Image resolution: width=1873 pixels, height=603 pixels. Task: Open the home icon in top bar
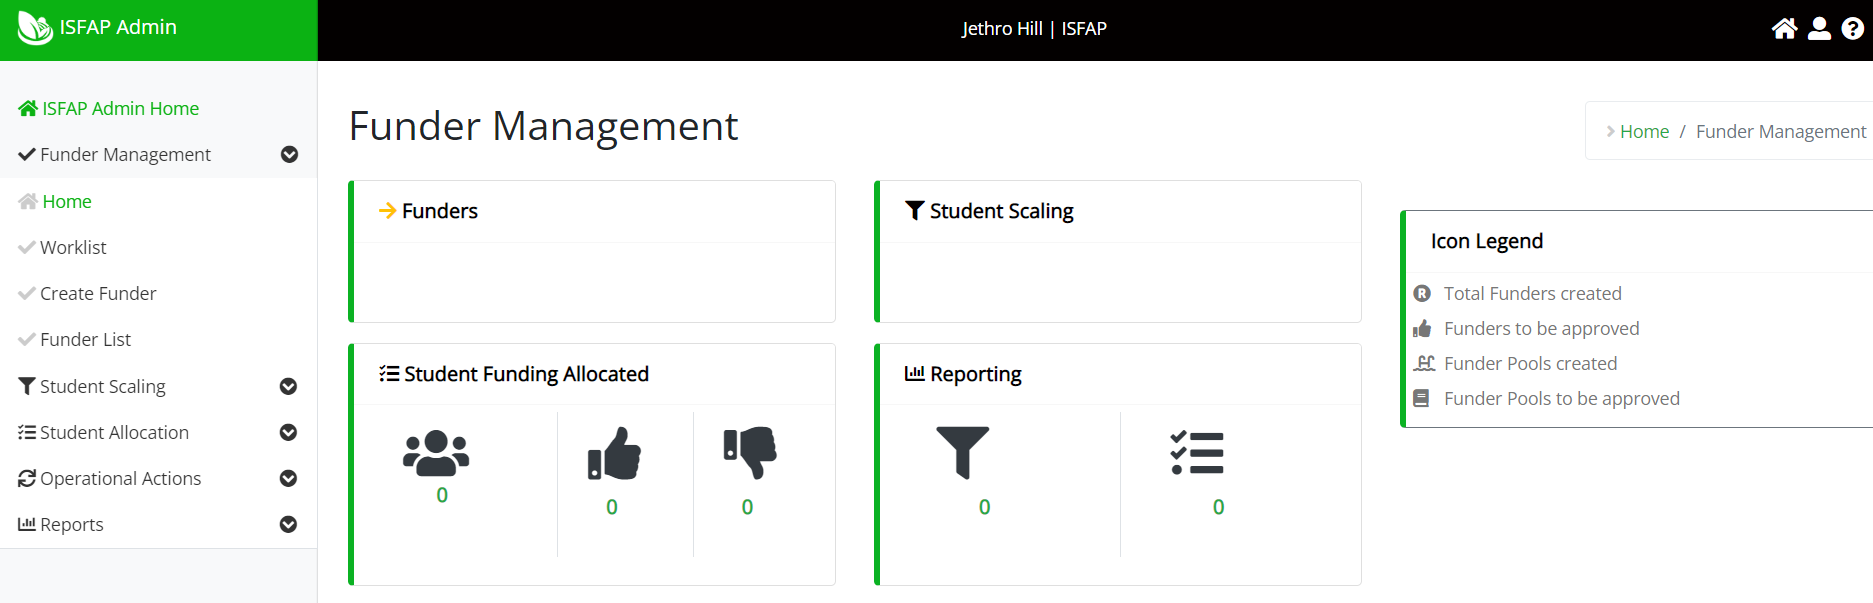[1784, 29]
